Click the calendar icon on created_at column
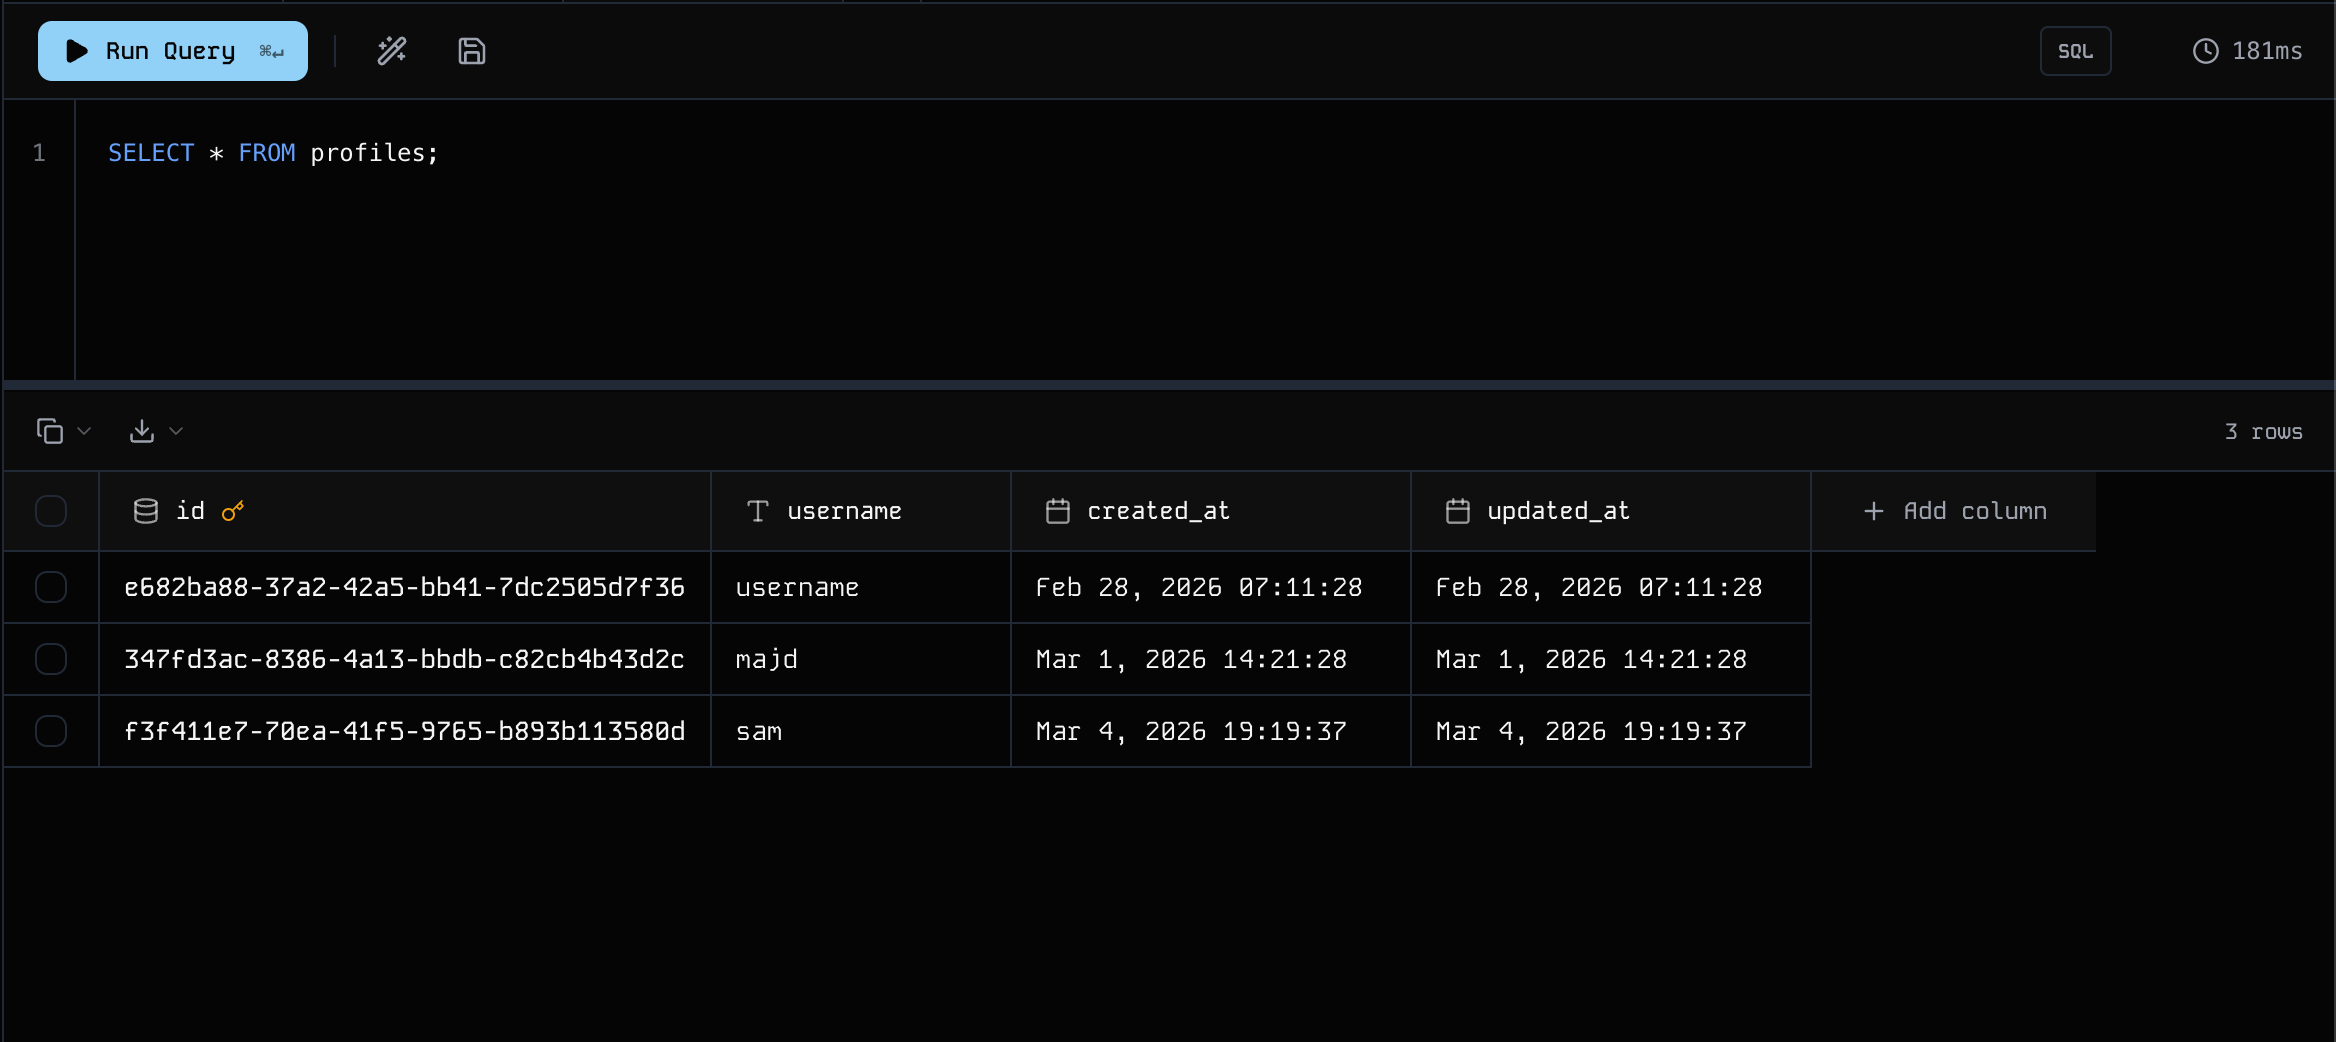 click(x=1057, y=510)
